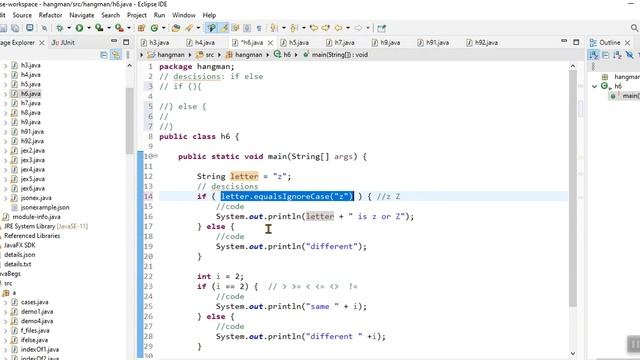Minimize the editor area
The height and width of the screenshot is (360, 640).
coord(564,41)
